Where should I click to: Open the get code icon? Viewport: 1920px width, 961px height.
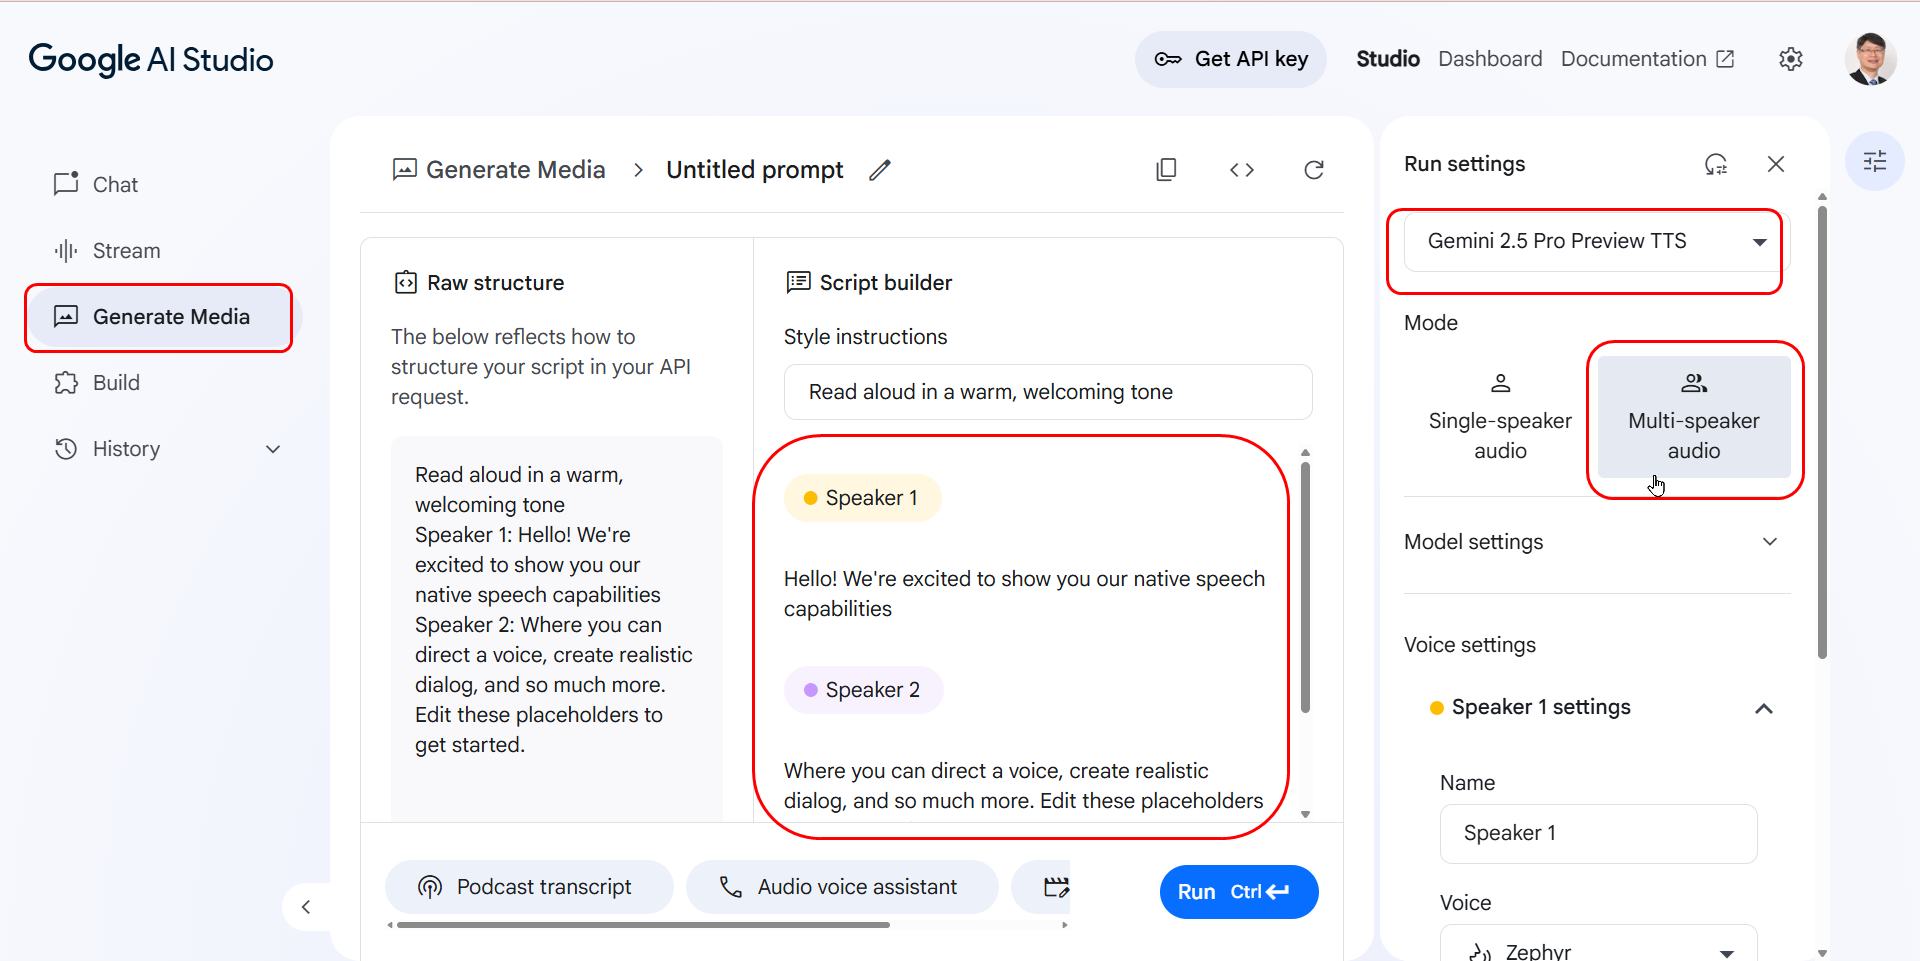[x=1241, y=170]
